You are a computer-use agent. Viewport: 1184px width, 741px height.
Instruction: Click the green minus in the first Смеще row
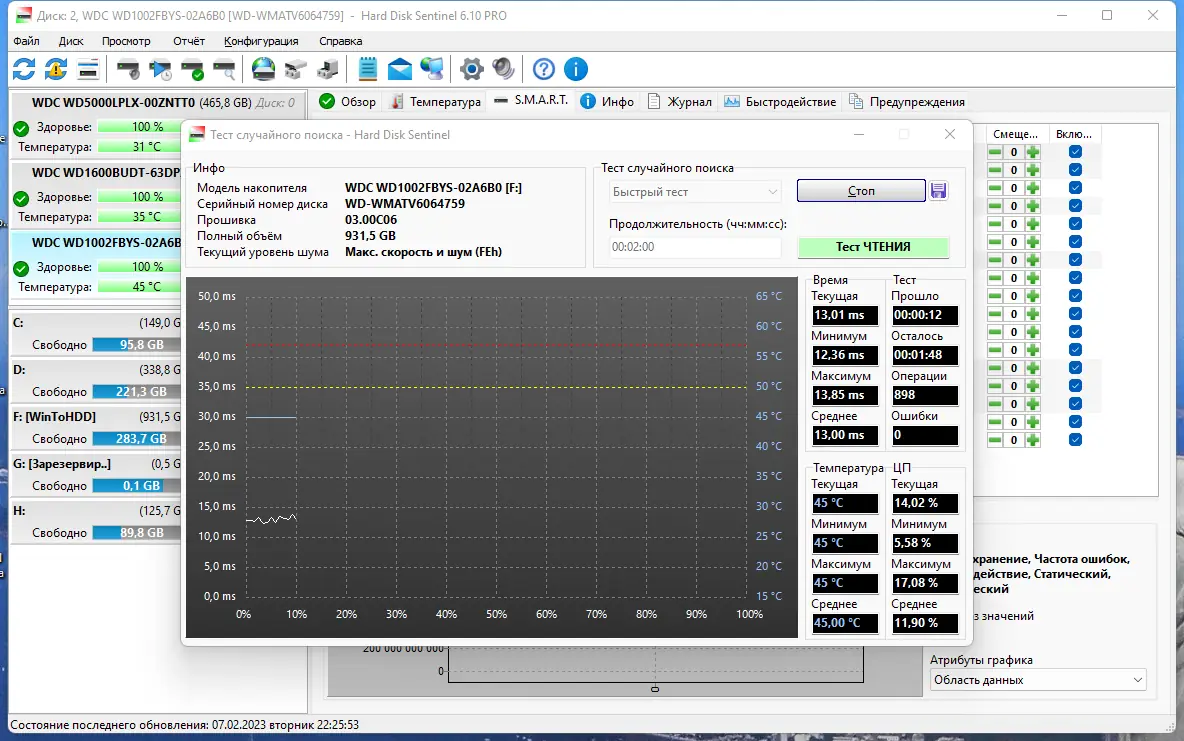pyautogui.click(x=995, y=152)
